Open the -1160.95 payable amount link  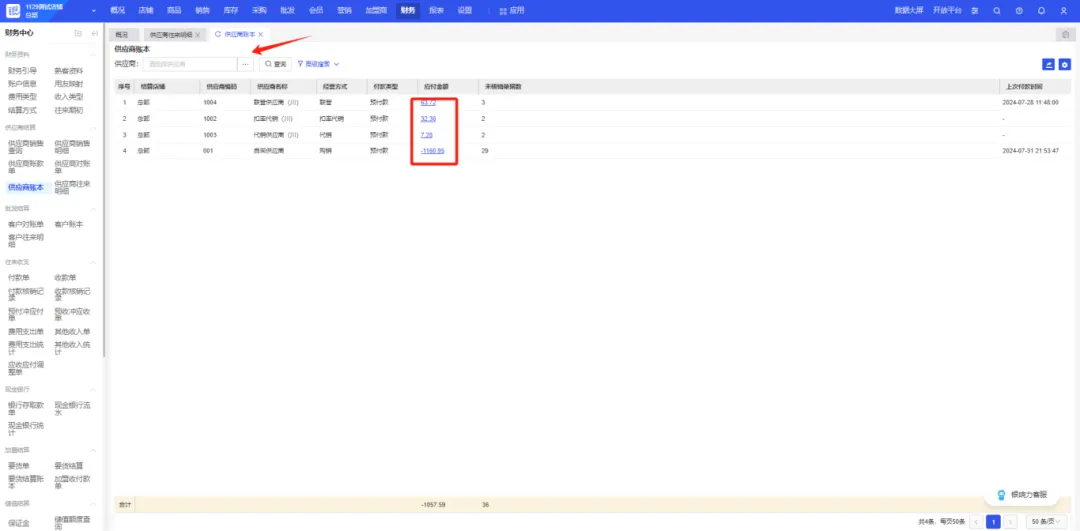tap(433, 150)
